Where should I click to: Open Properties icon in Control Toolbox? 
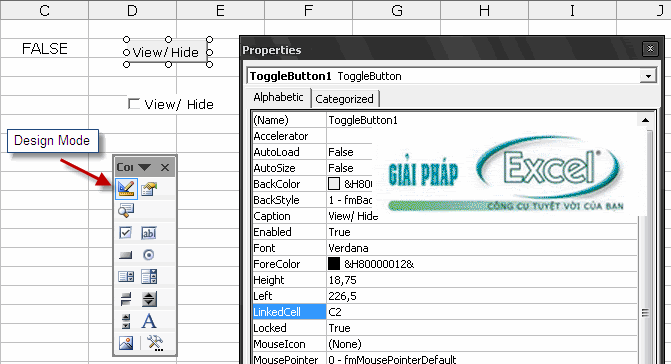tap(149, 189)
